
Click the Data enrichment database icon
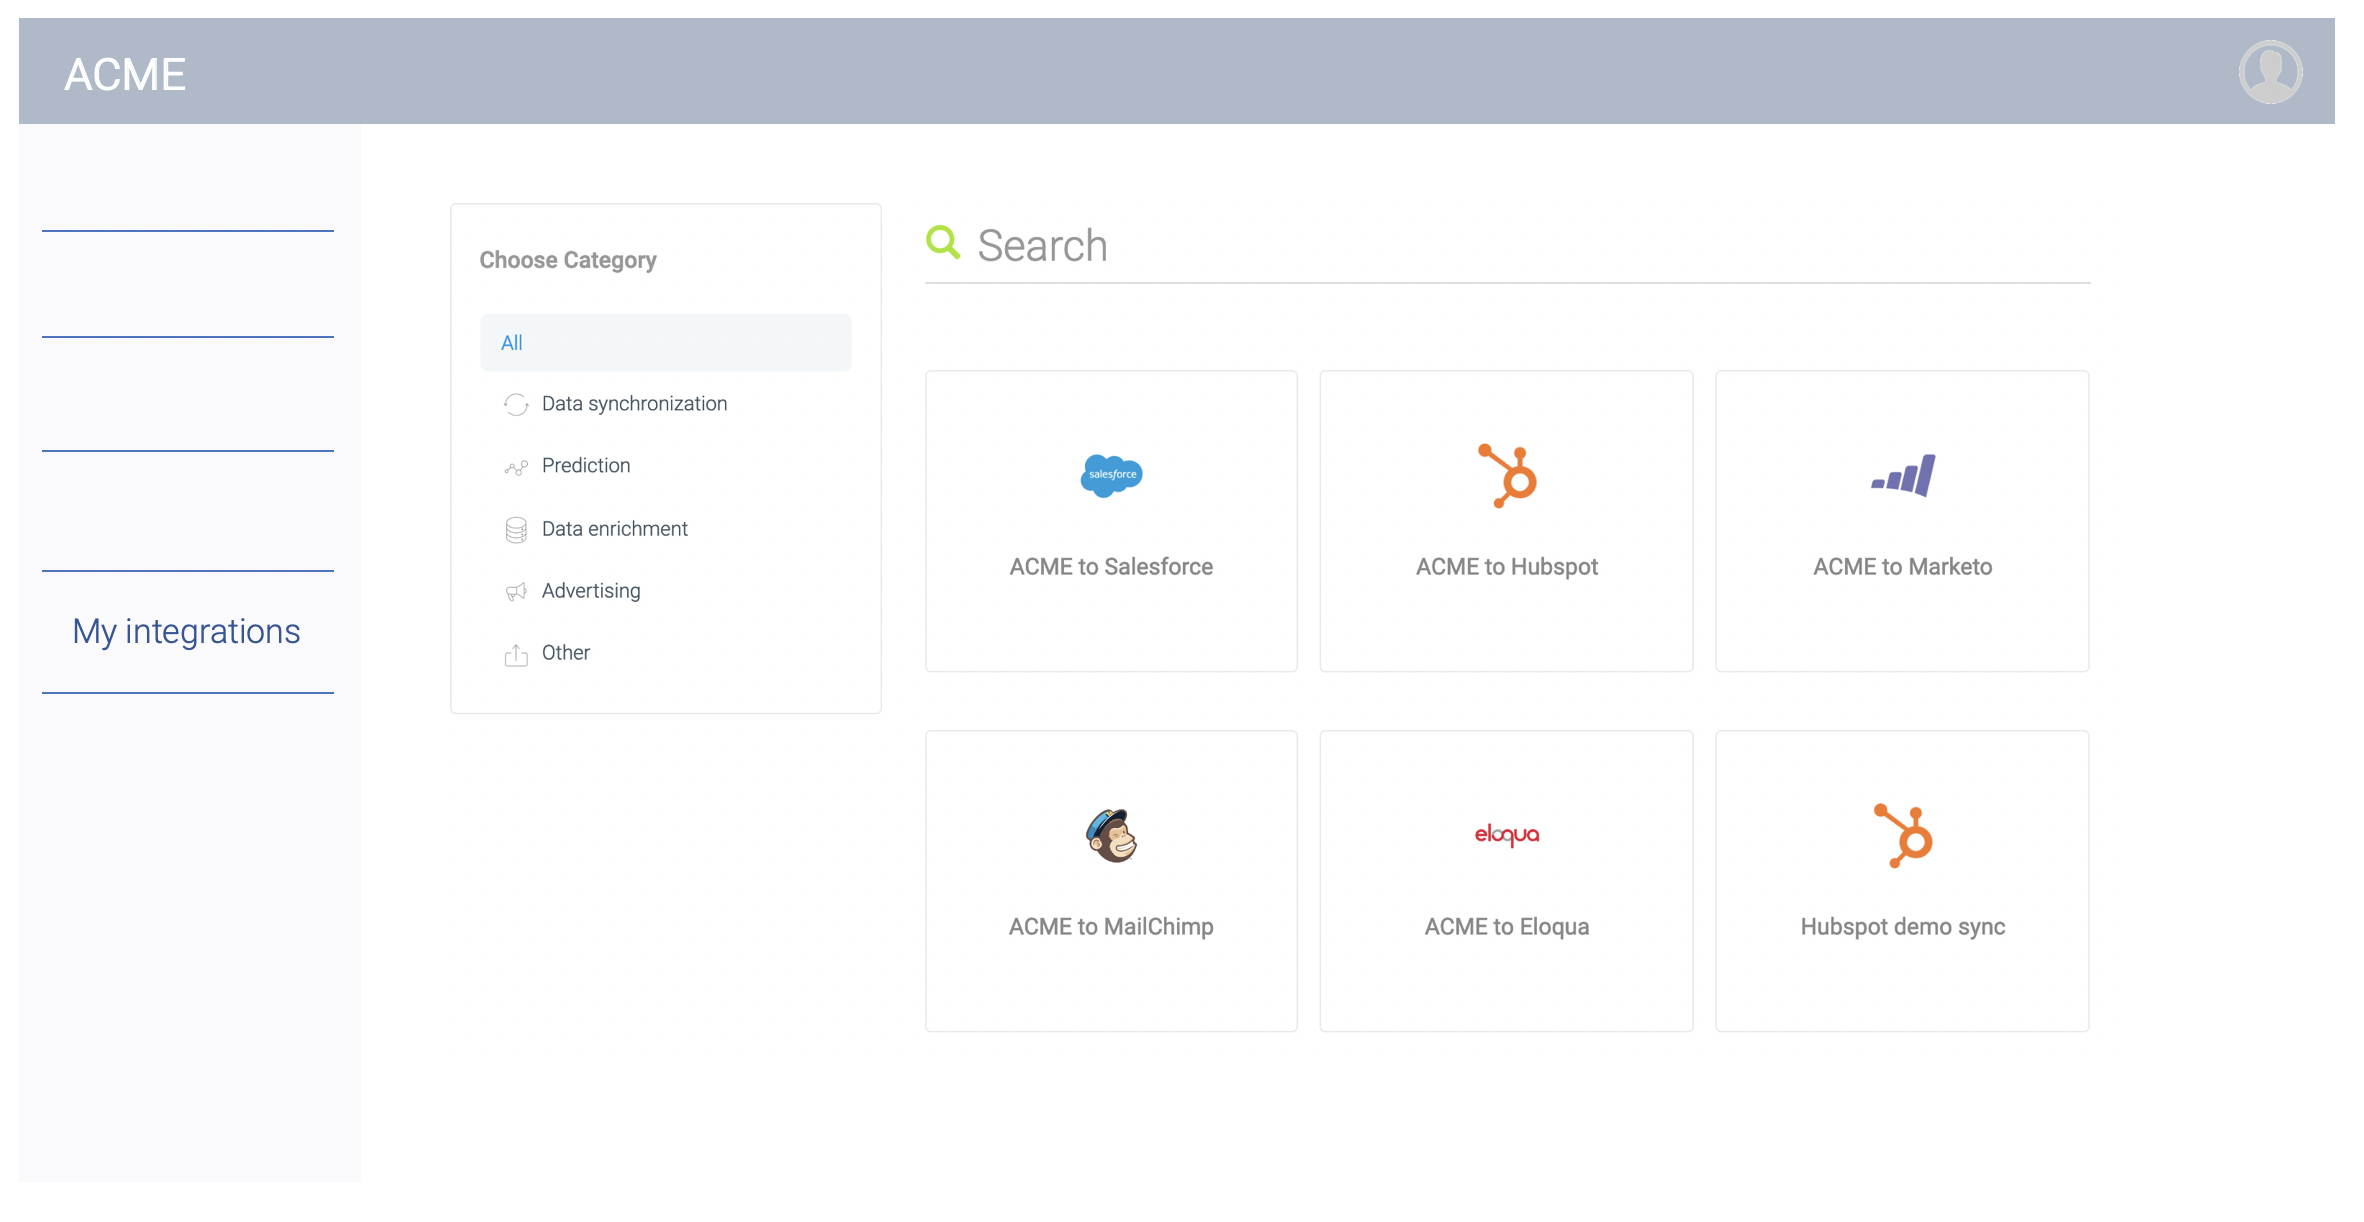(x=516, y=530)
